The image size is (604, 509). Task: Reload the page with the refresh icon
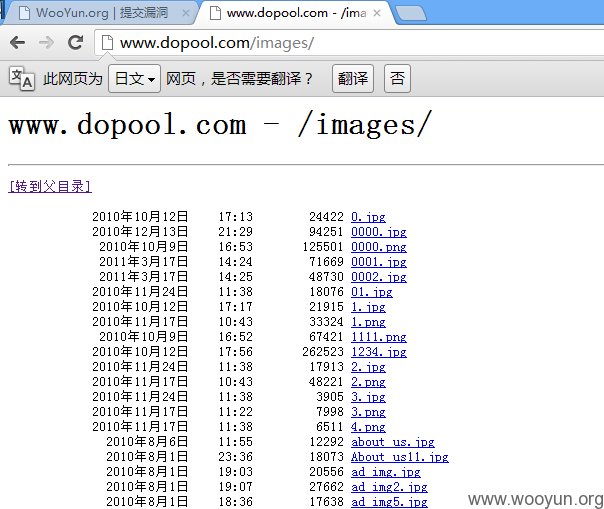[75, 42]
